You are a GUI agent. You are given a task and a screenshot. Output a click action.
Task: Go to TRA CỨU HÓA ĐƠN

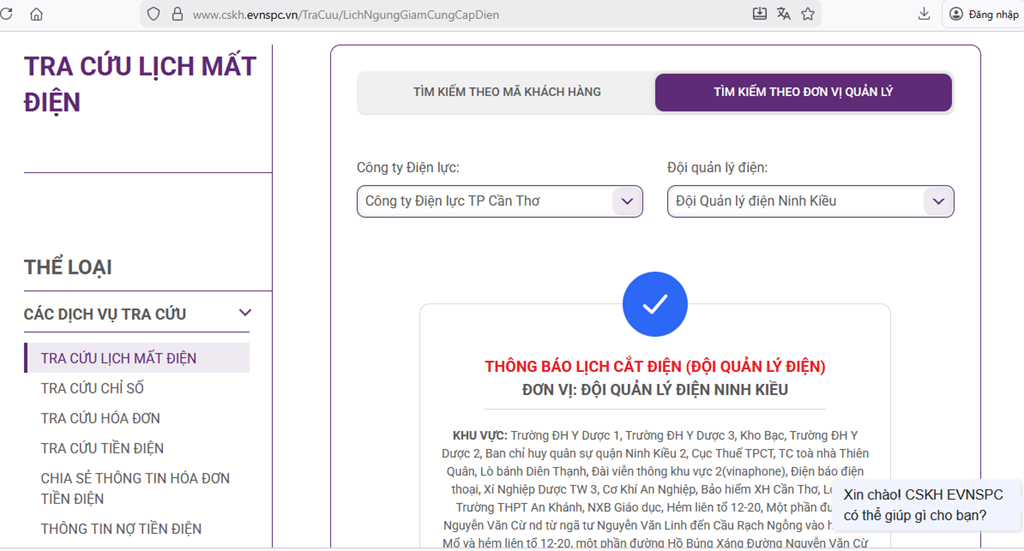100,418
